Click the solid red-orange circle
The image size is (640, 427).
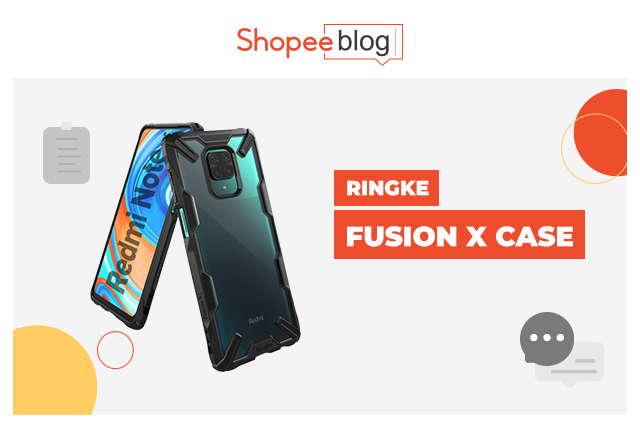click(602, 133)
